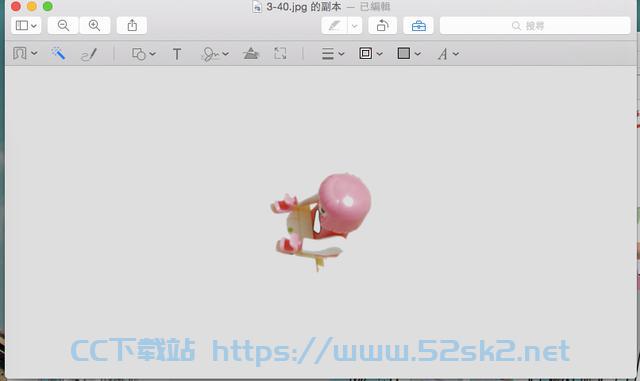
Task: Close the Preview window with red button
Action: pos(16,6)
